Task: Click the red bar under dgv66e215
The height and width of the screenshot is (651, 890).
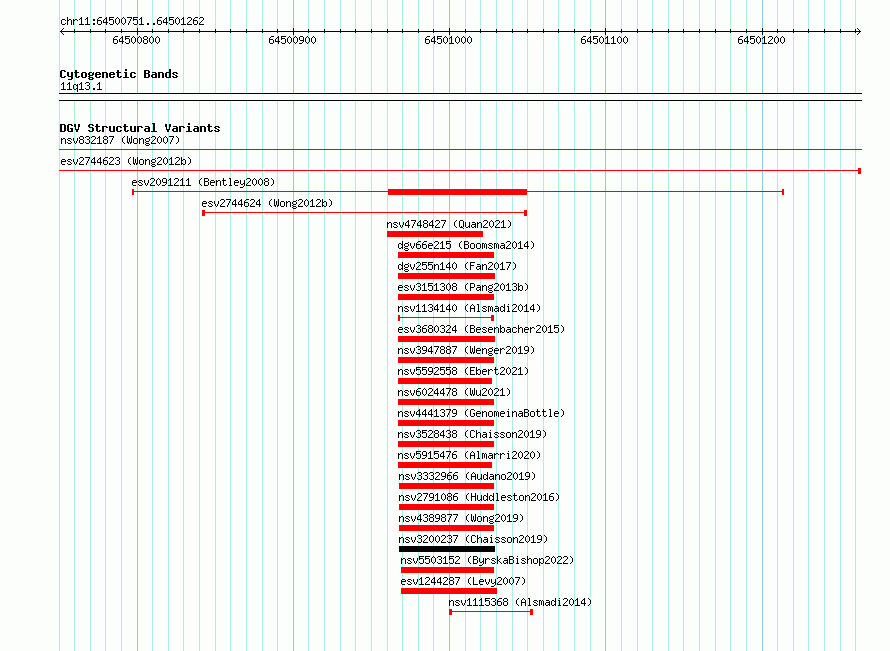Action: pos(446,255)
